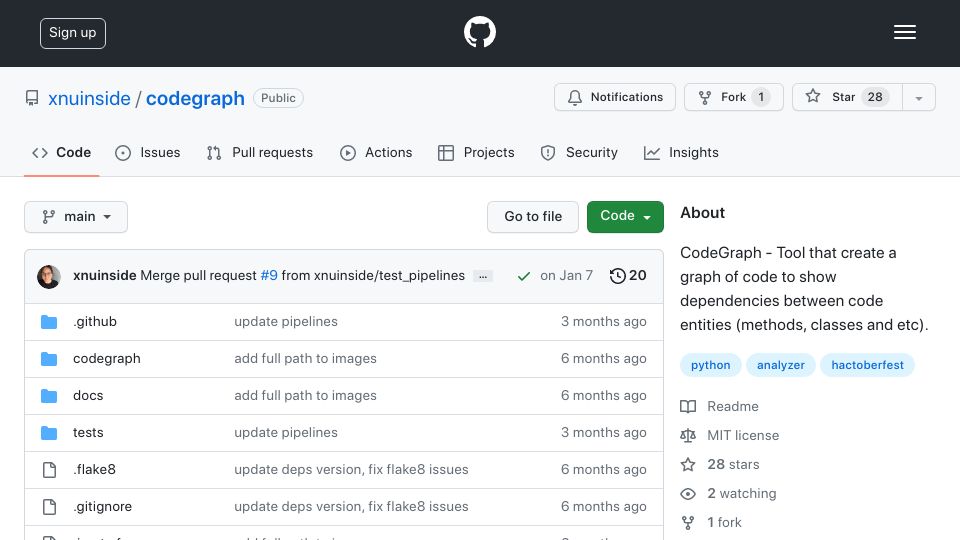
Task: Click the green commit status checkmark
Action: tap(523, 276)
